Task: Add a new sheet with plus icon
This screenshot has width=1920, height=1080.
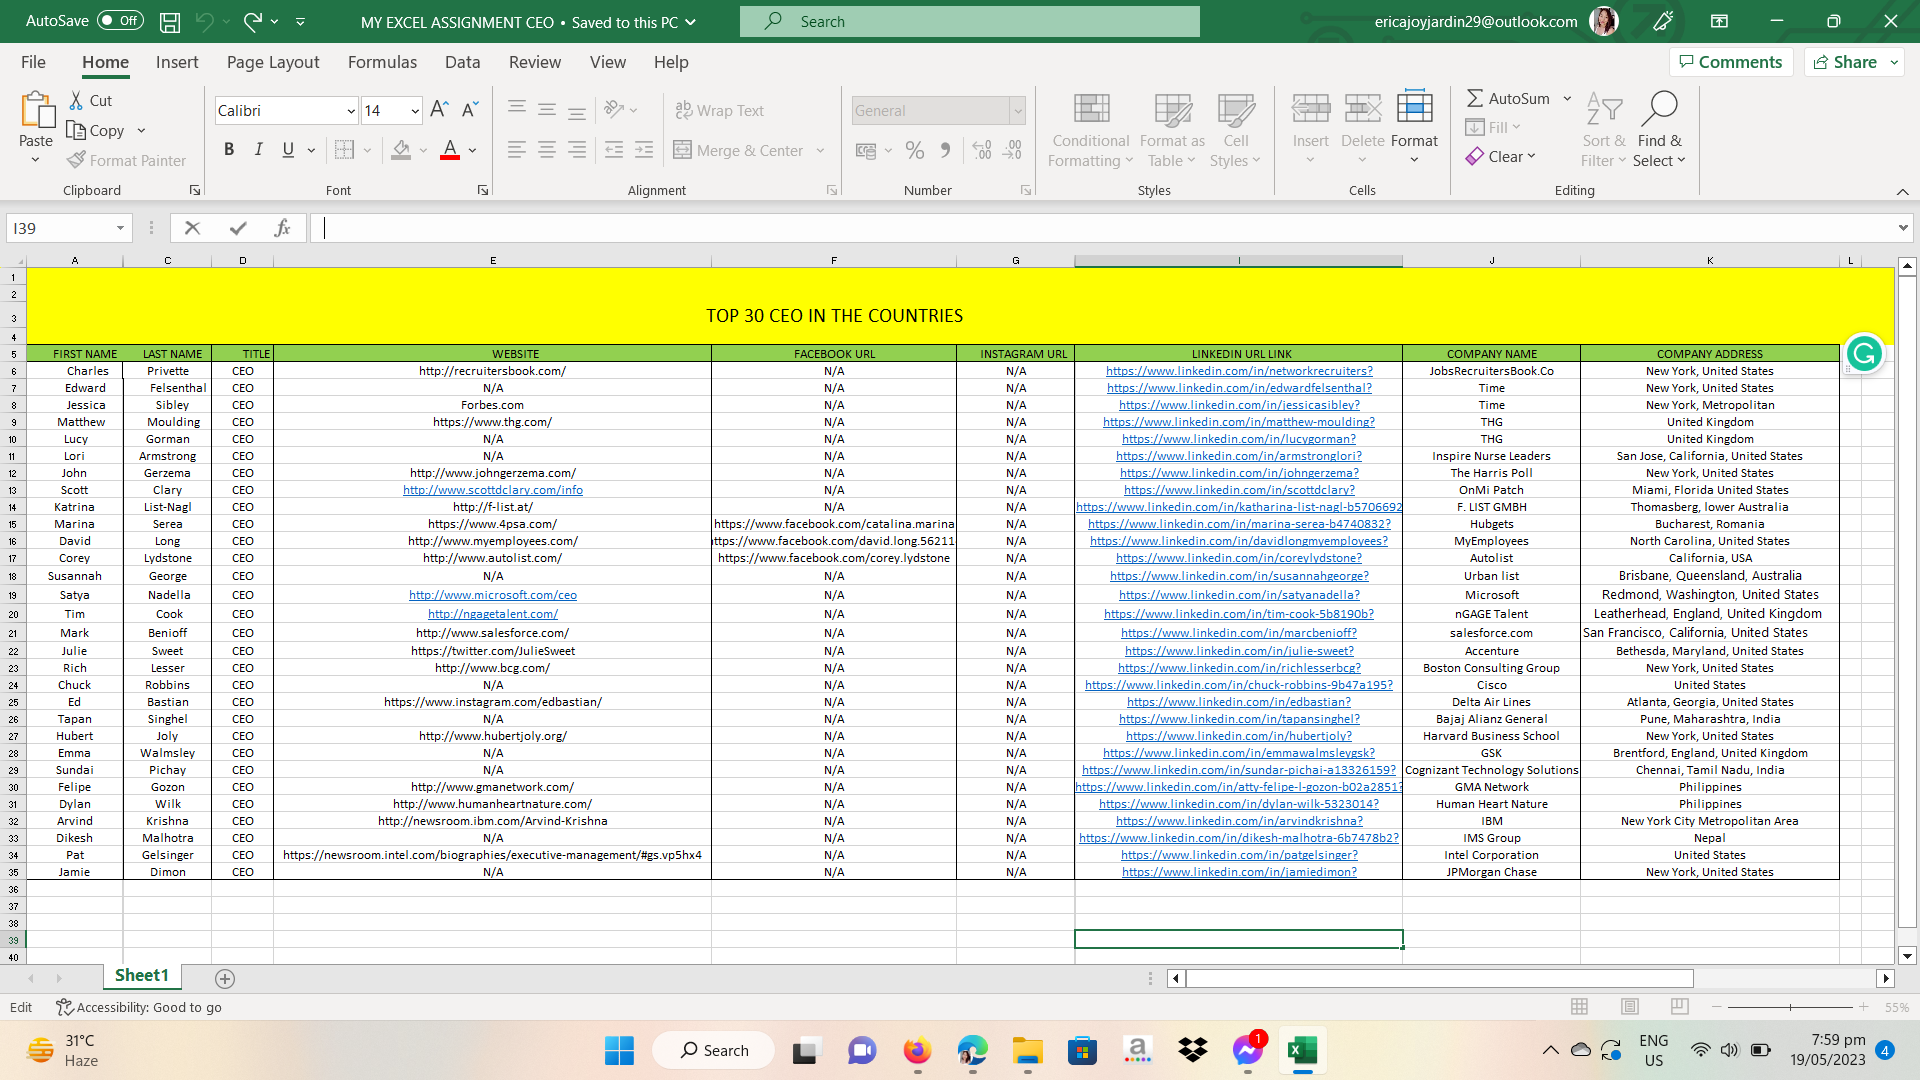Action: pyautogui.click(x=225, y=979)
